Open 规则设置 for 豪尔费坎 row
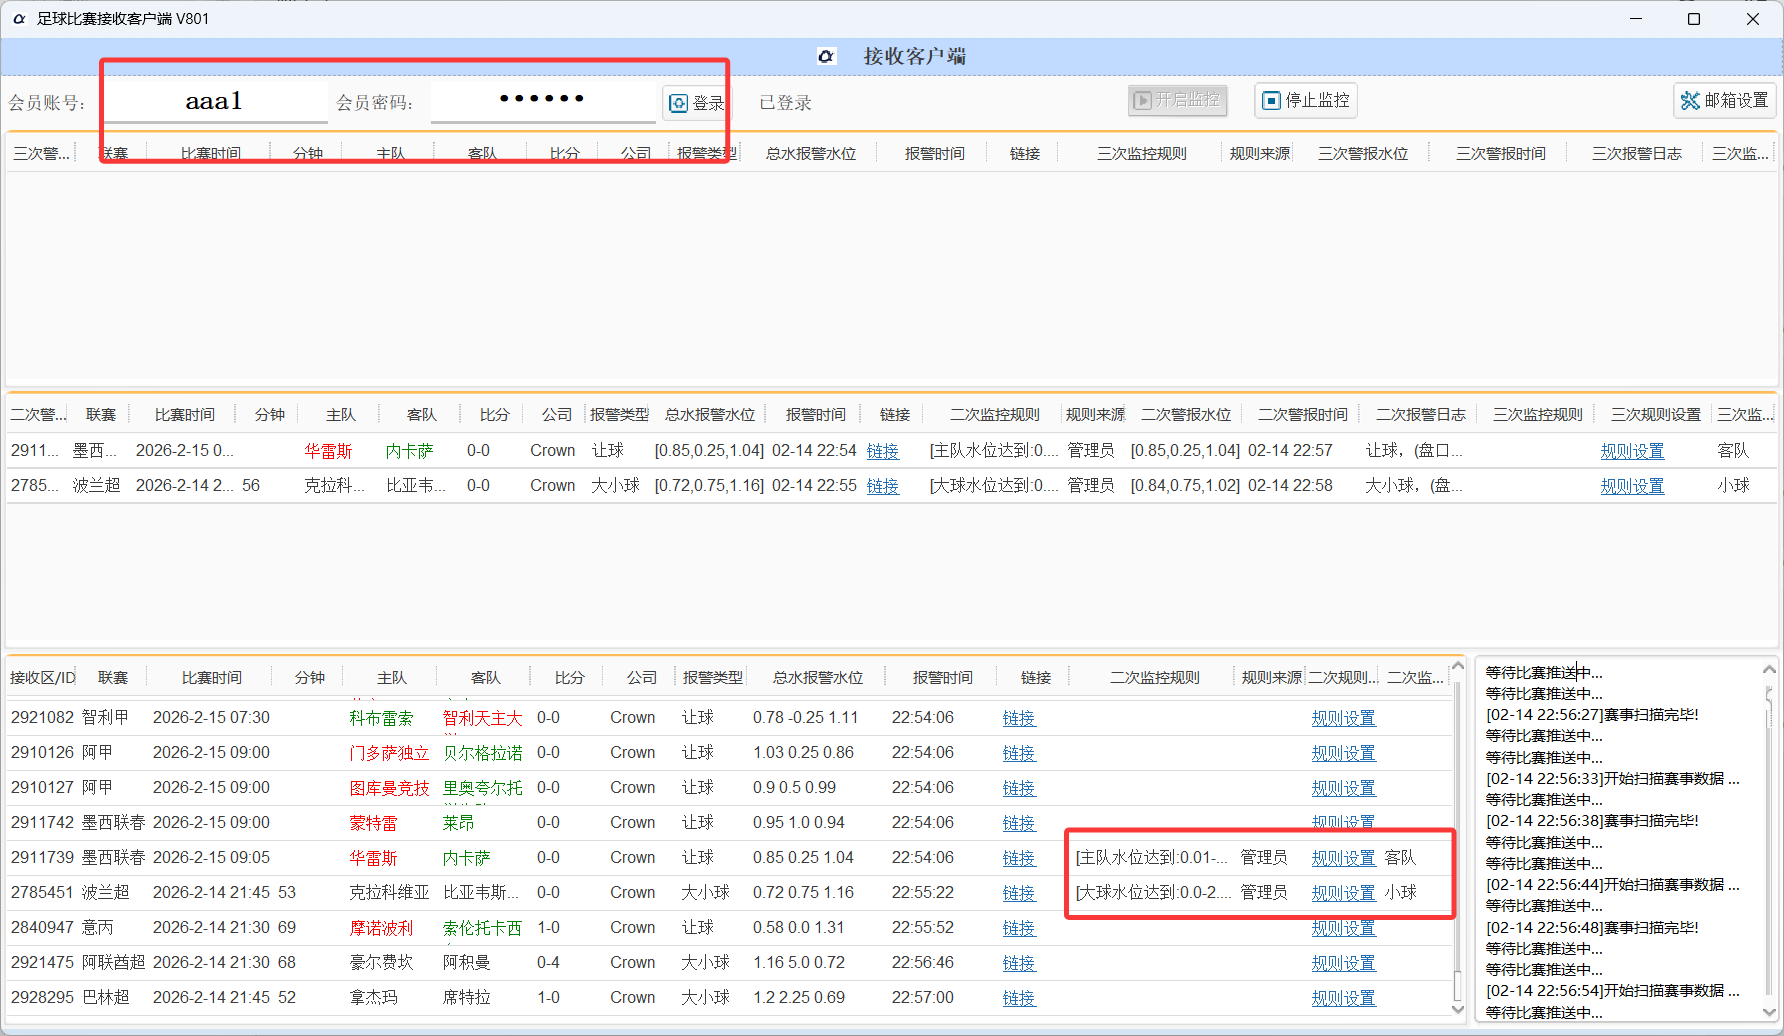 (1343, 963)
